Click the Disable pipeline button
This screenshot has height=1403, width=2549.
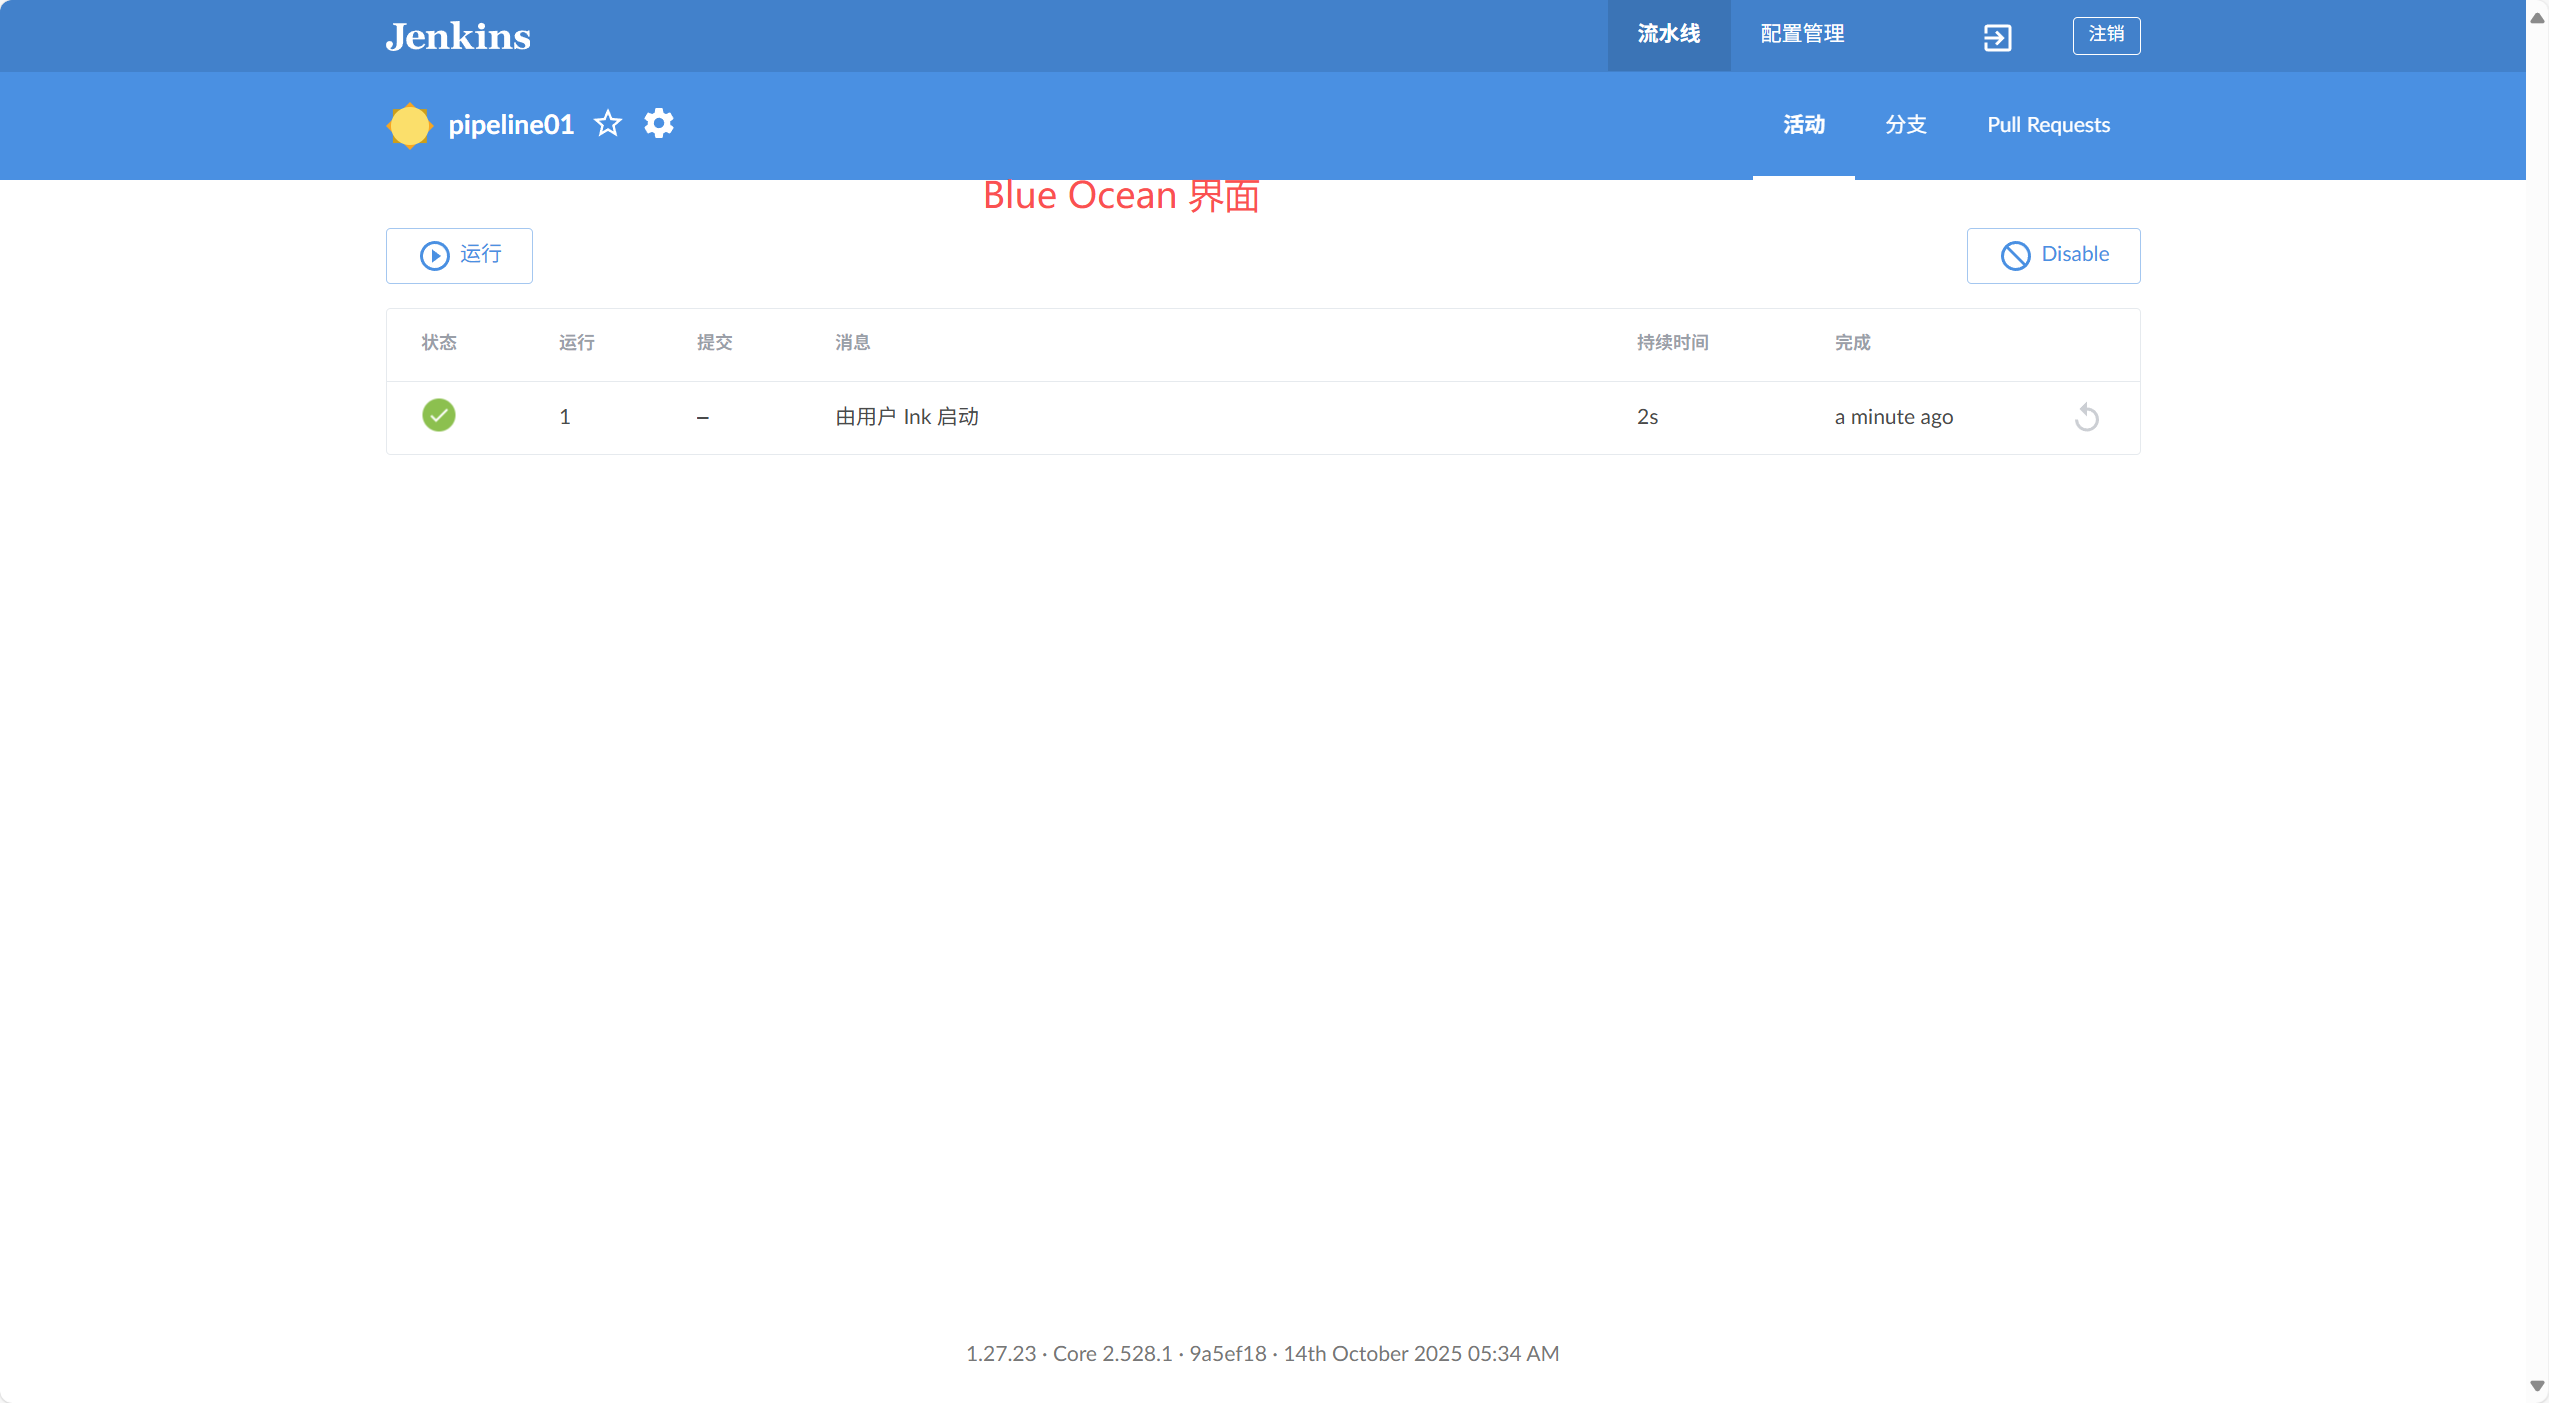click(x=2053, y=255)
